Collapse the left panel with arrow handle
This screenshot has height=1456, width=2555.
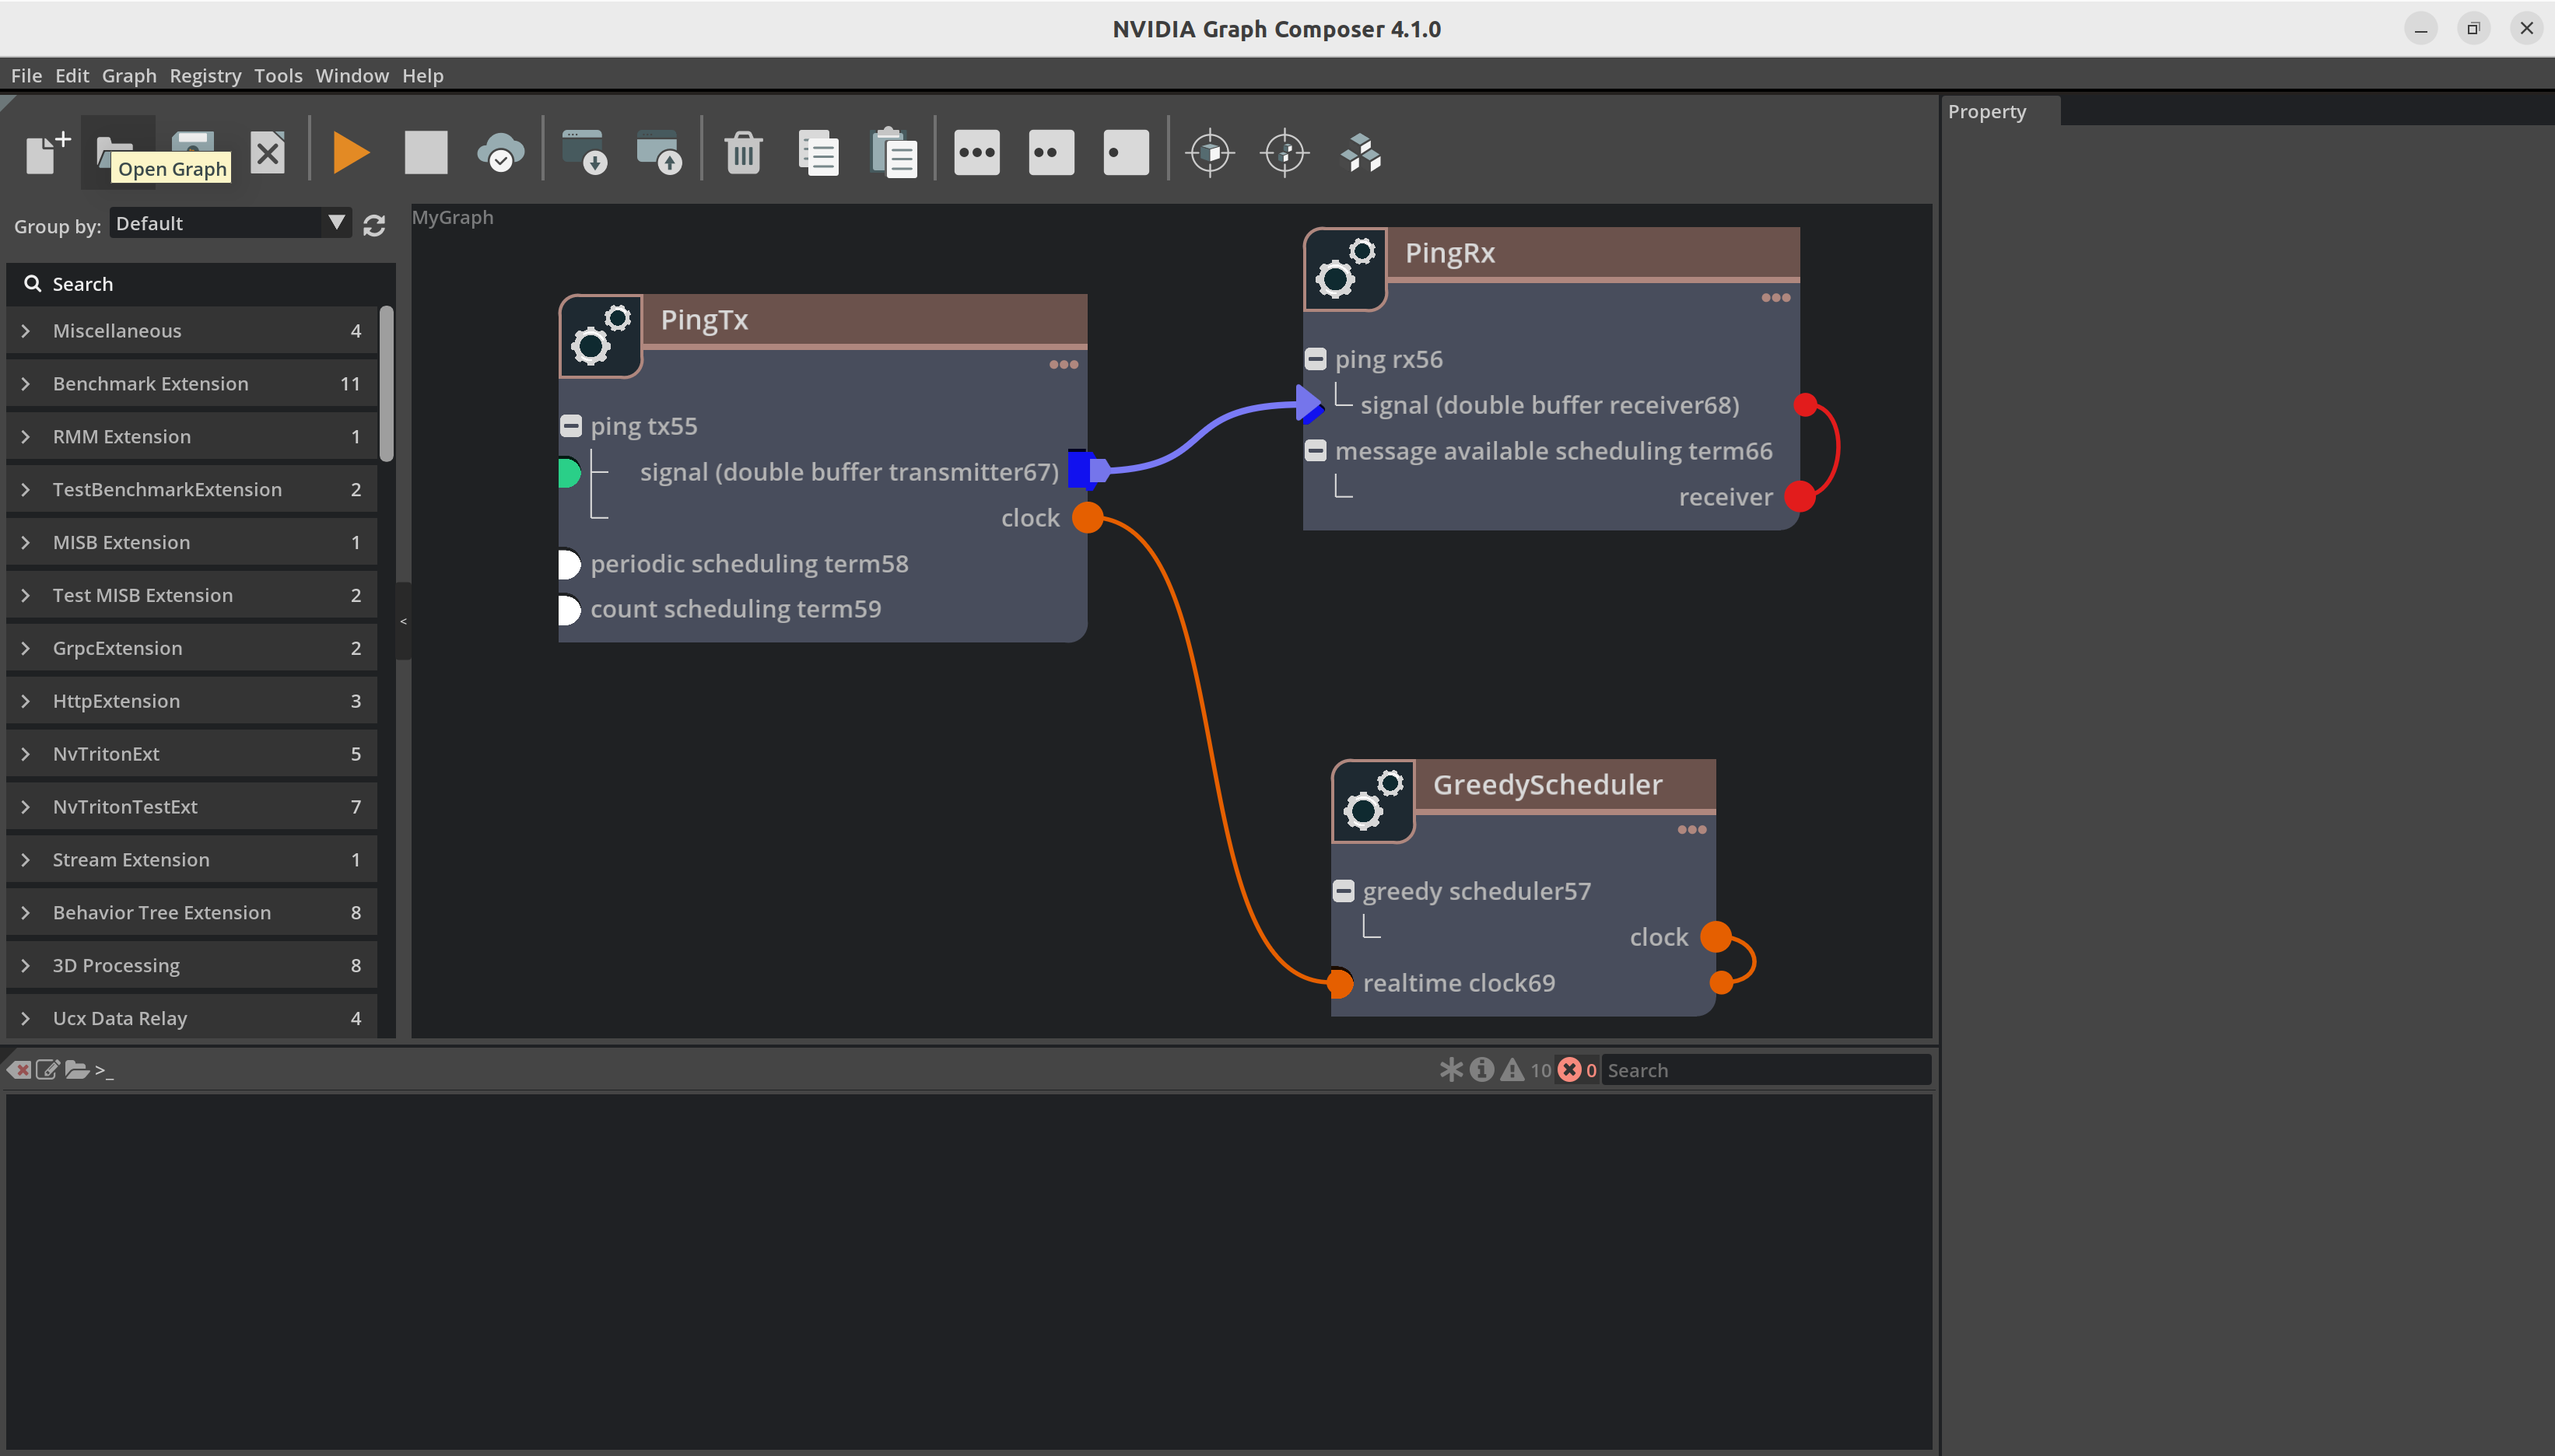(403, 621)
